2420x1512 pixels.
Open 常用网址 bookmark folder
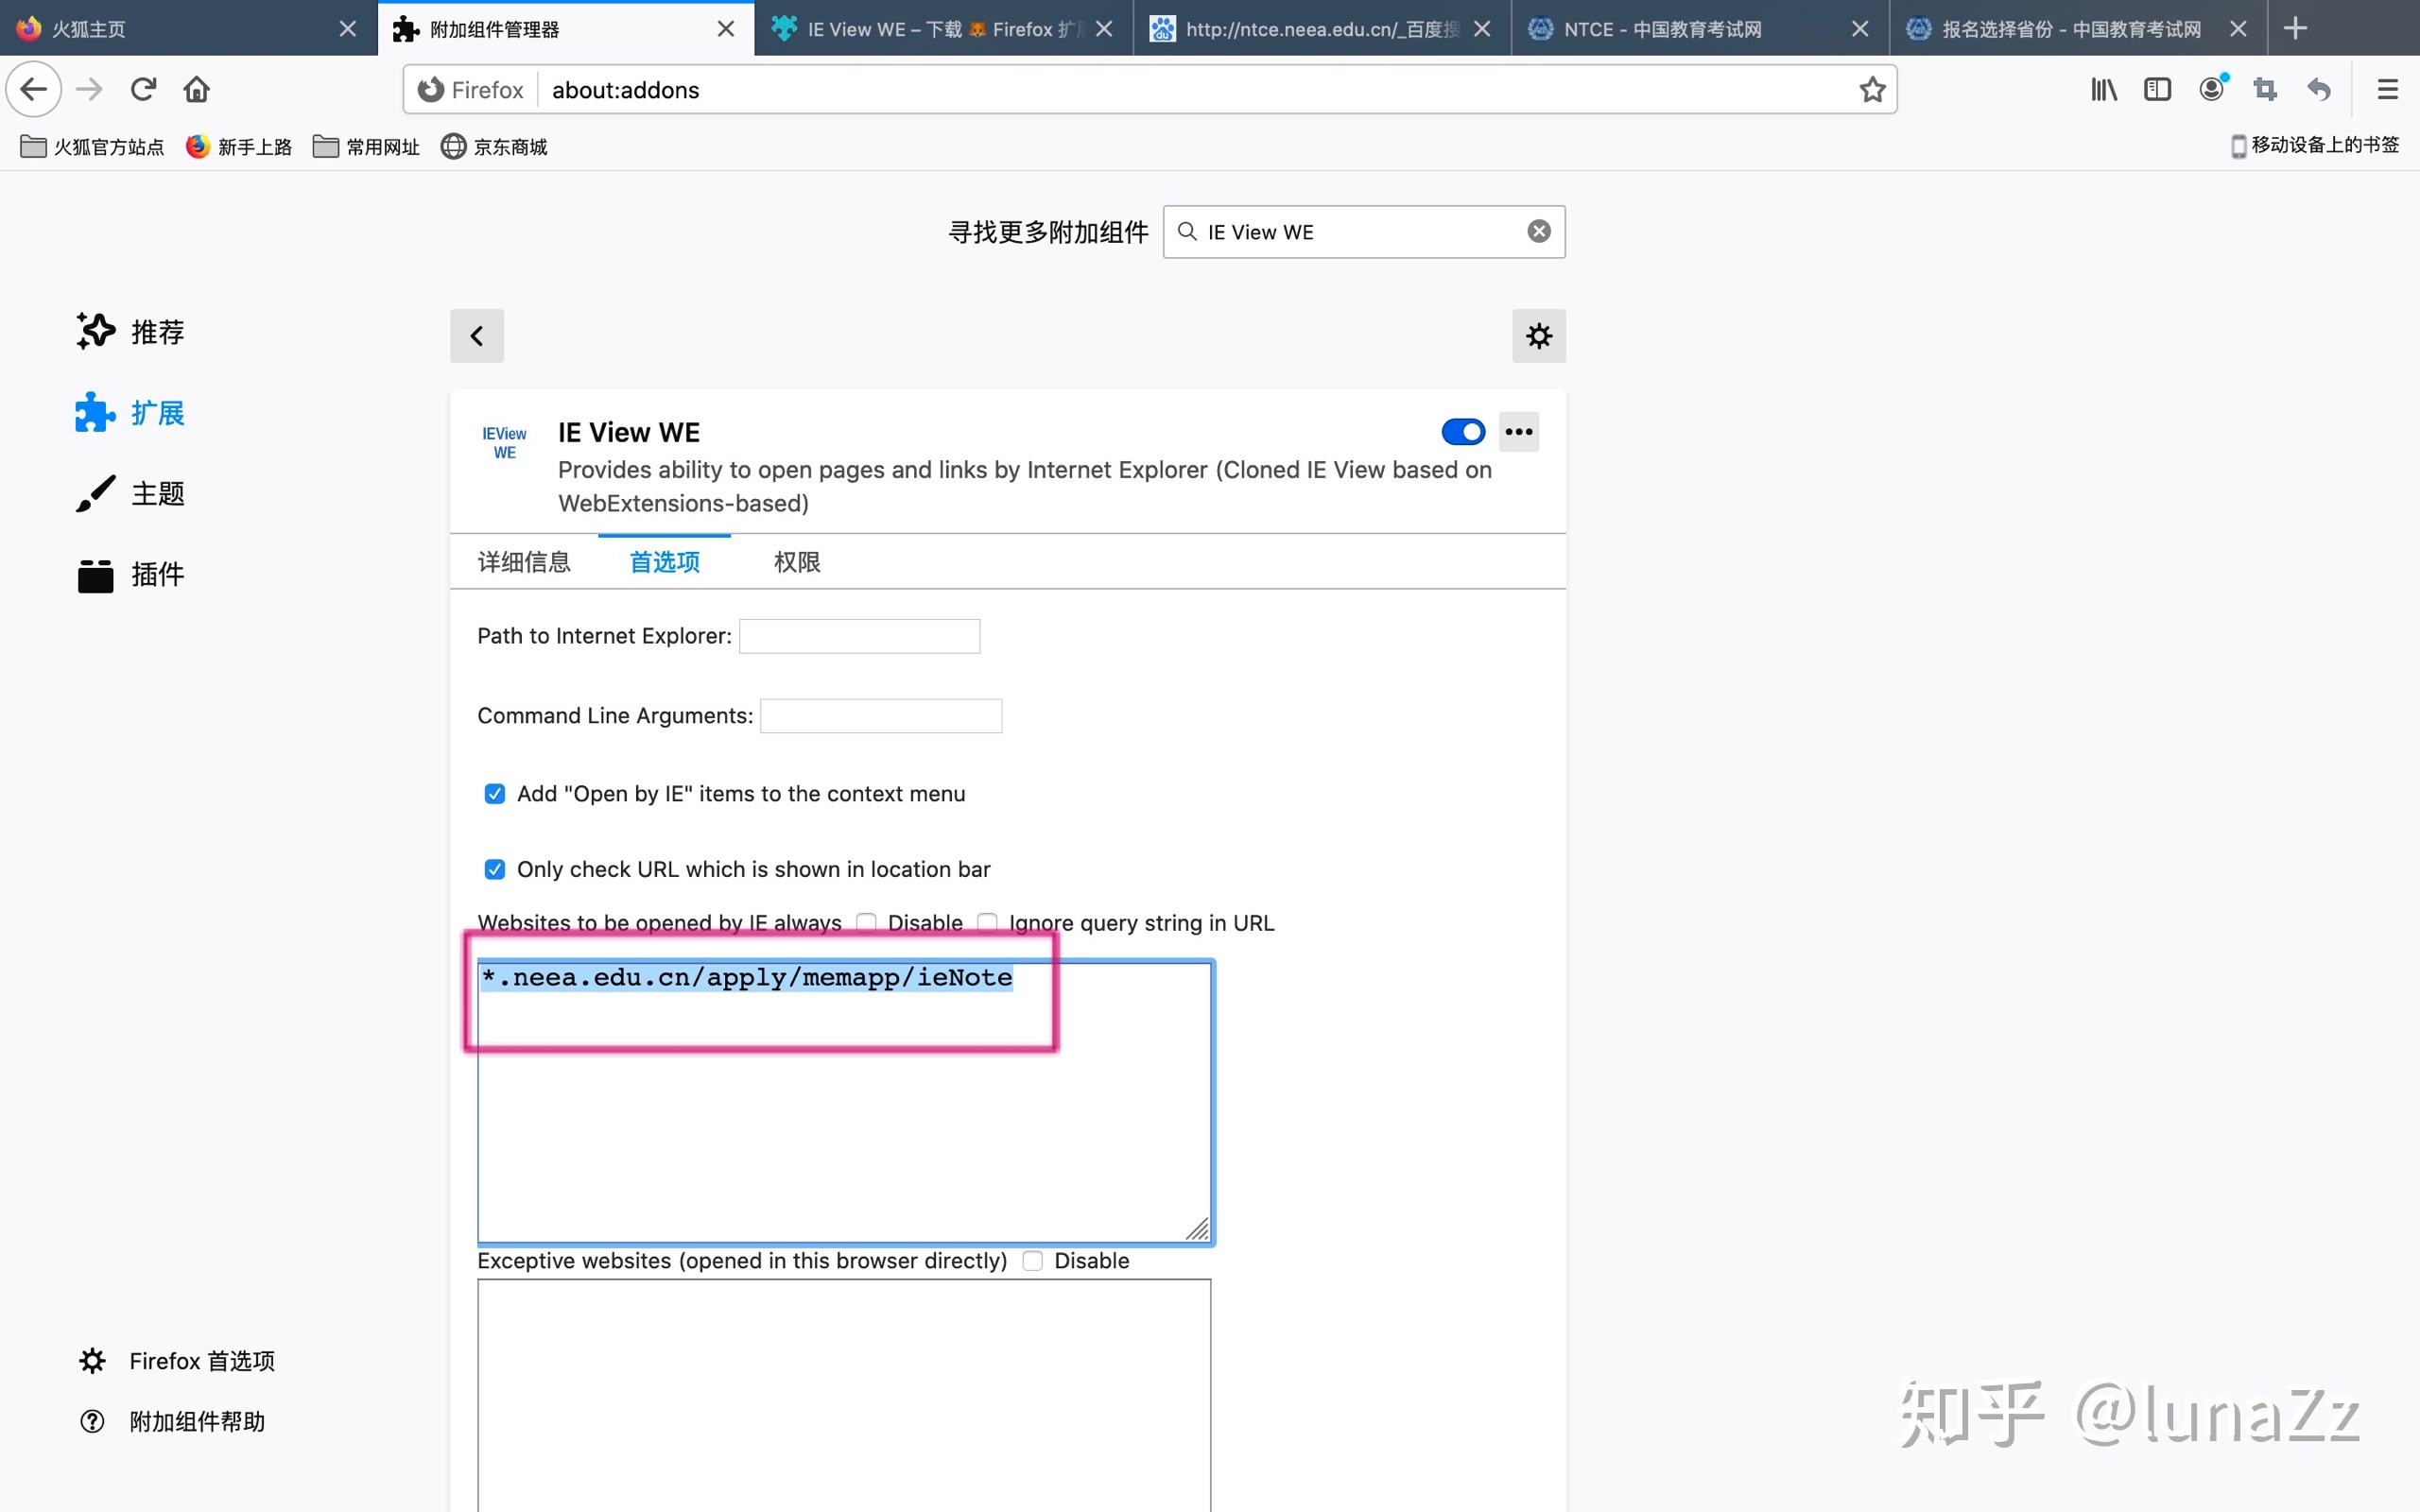[x=366, y=147]
